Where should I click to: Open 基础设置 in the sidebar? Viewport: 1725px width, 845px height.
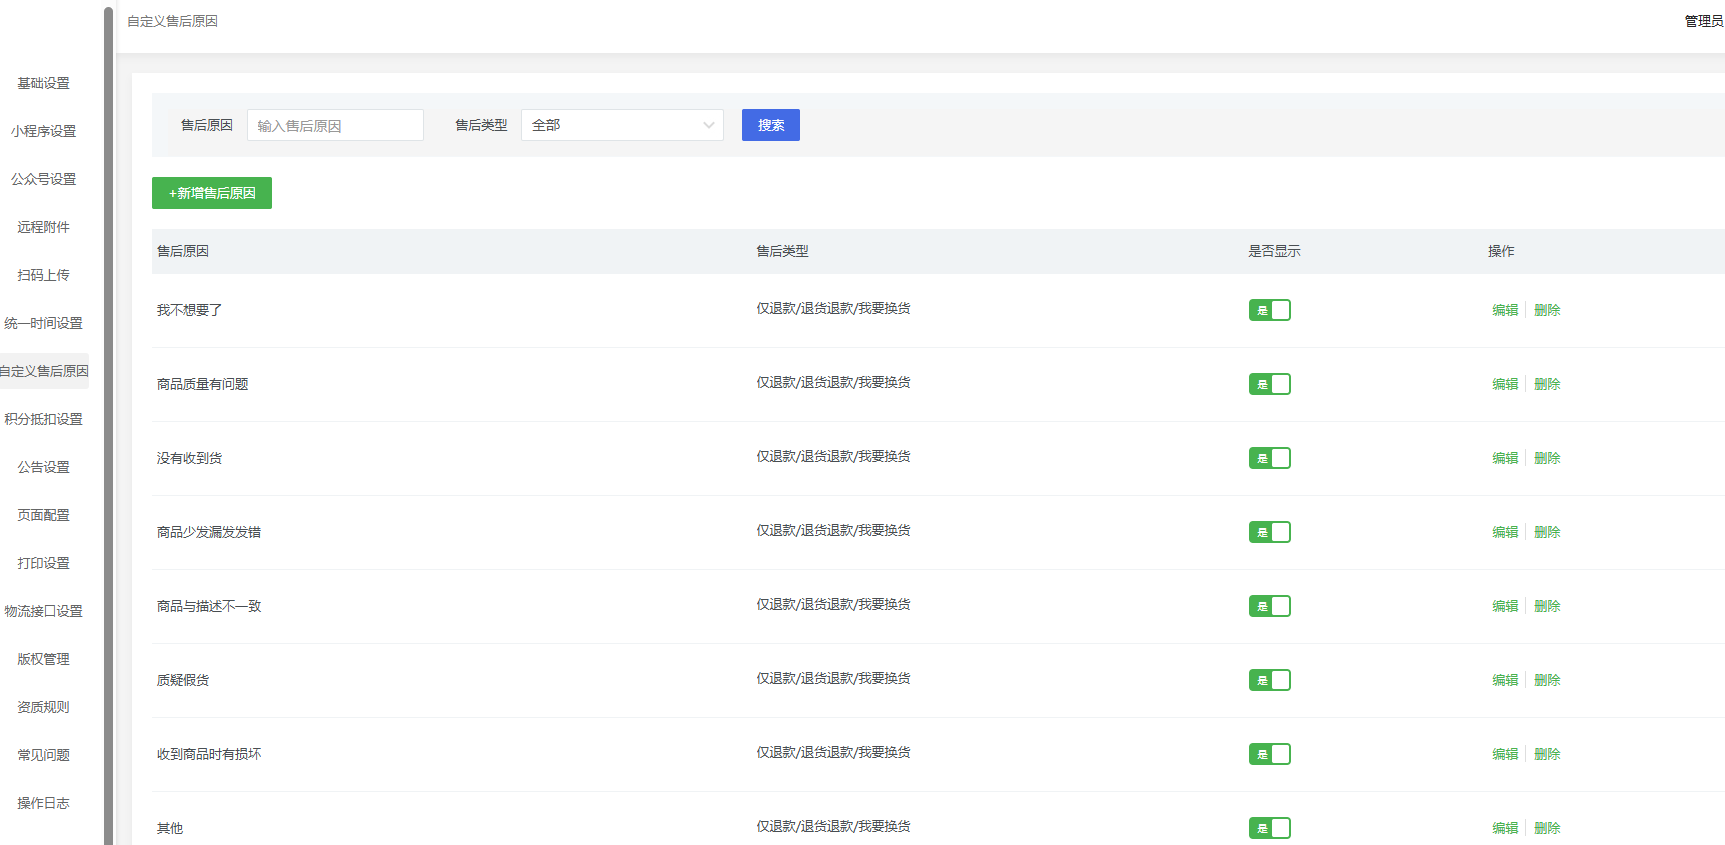pos(44,83)
